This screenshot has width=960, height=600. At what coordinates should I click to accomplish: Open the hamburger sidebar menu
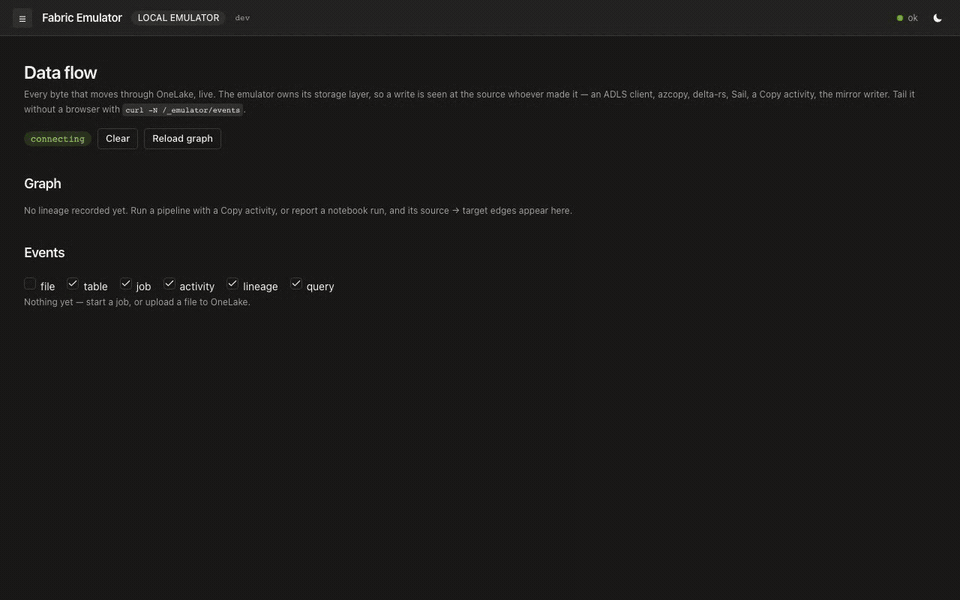[22, 18]
